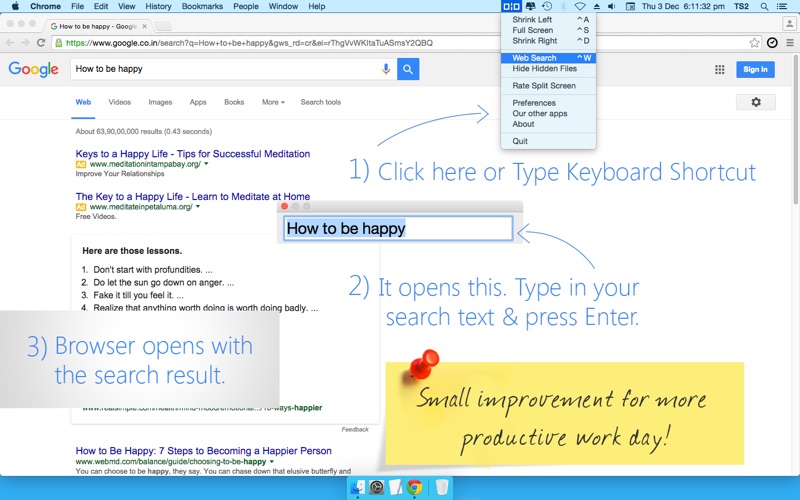
Task: Select Web Search from the menu
Action: (534, 58)
